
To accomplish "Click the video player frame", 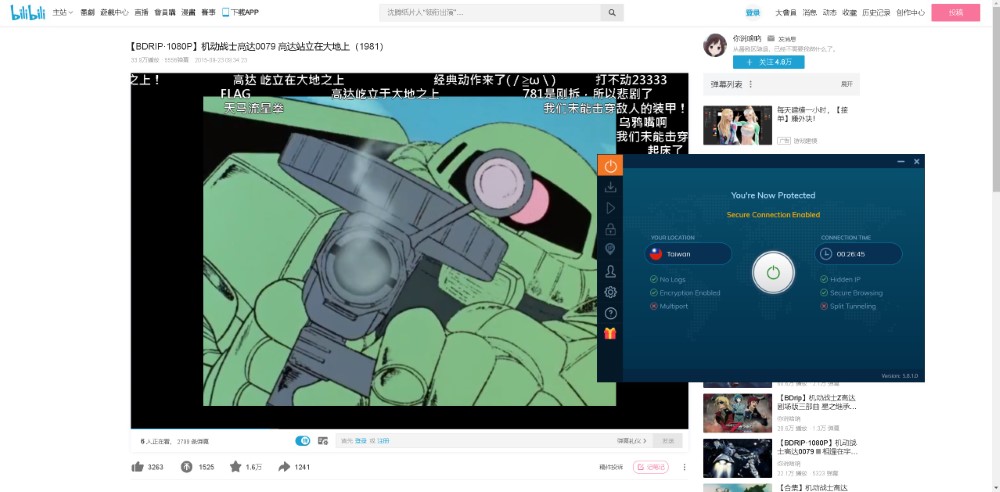I will (409, 251).
